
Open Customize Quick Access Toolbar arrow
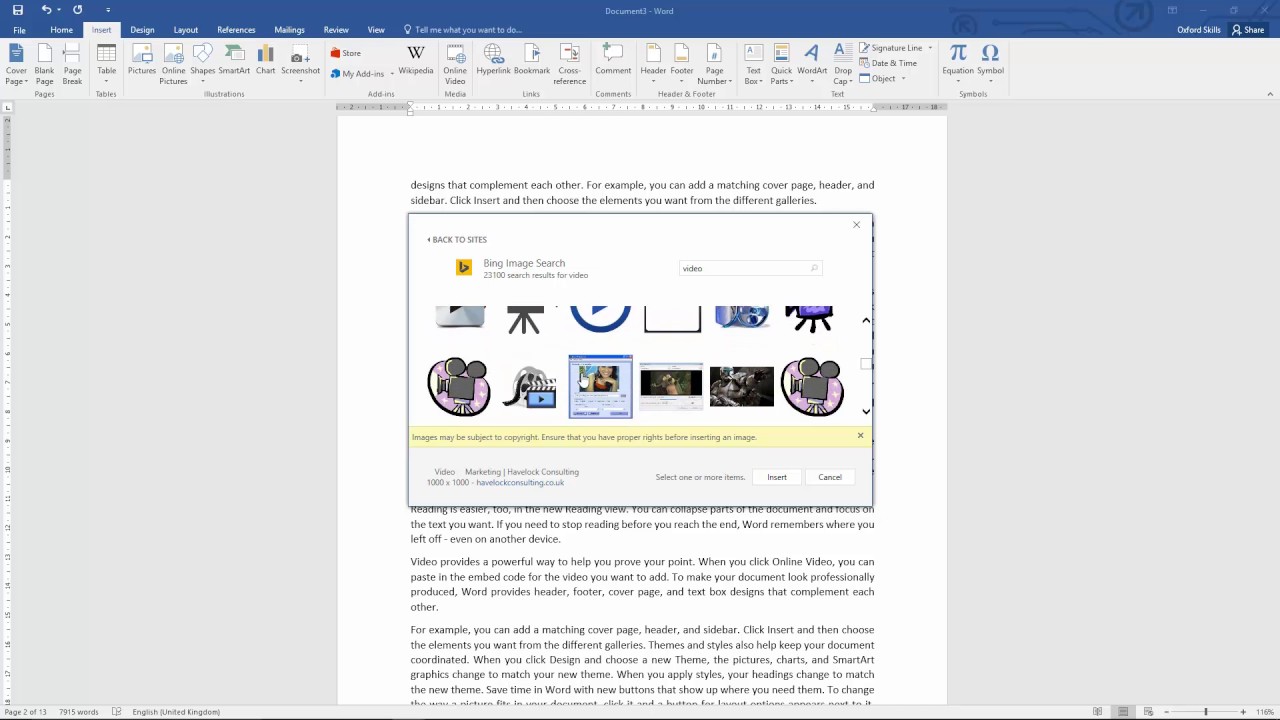click(108, 10)
